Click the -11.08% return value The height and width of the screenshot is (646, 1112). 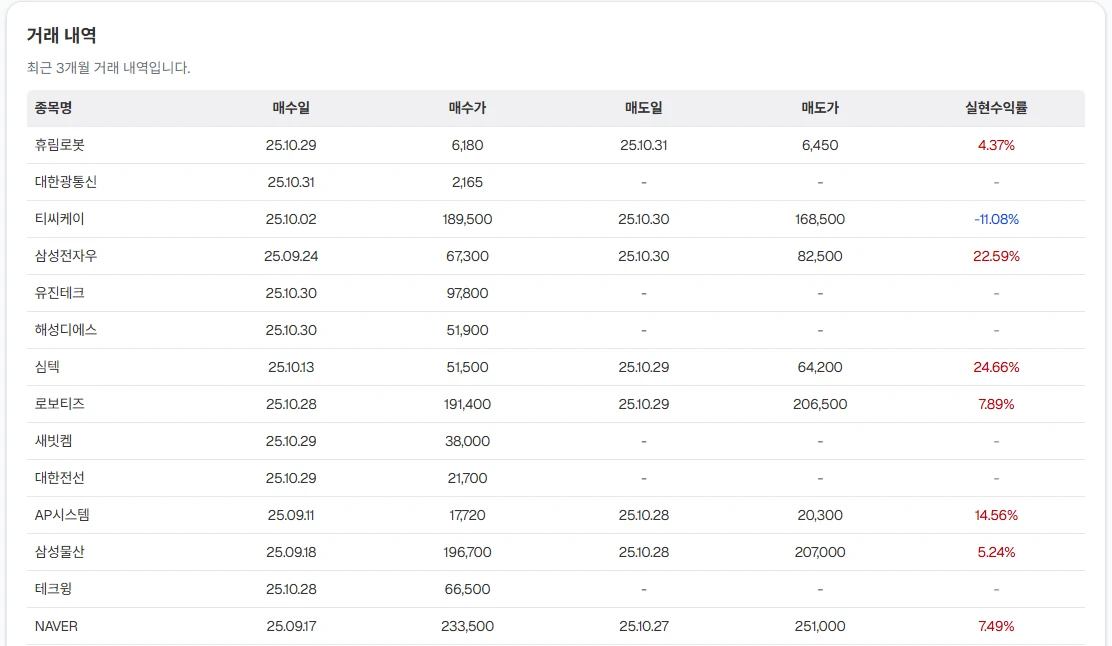(996, 219)
